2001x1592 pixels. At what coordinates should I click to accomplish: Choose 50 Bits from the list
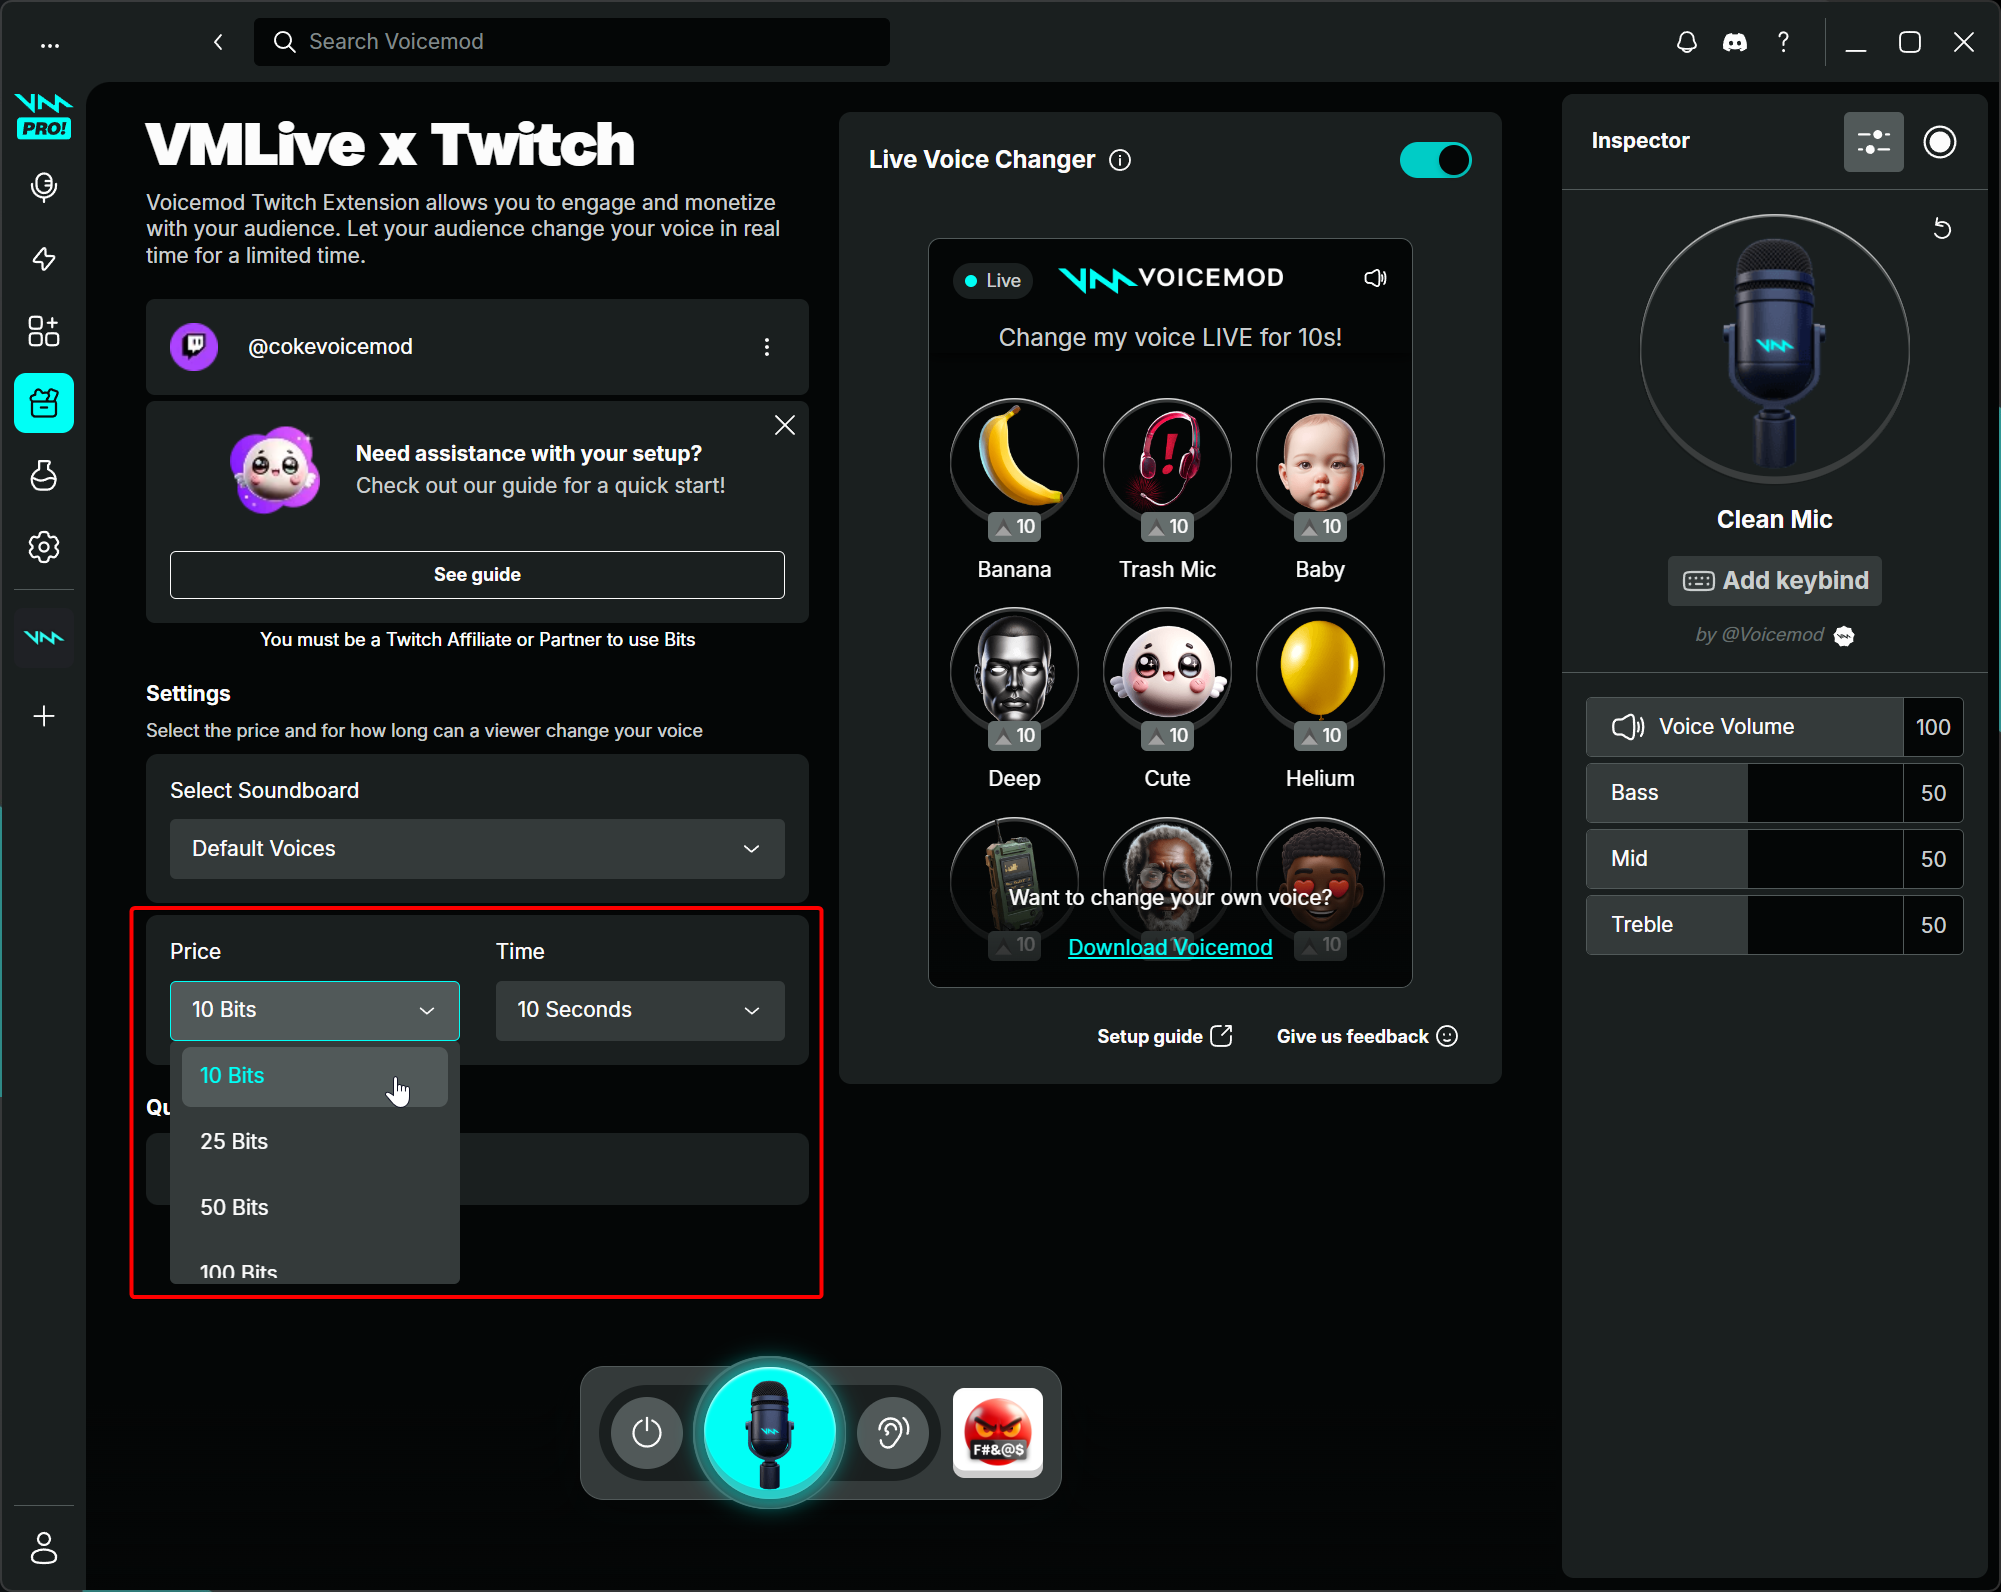pyautogui.click(x=234, y=1207)
